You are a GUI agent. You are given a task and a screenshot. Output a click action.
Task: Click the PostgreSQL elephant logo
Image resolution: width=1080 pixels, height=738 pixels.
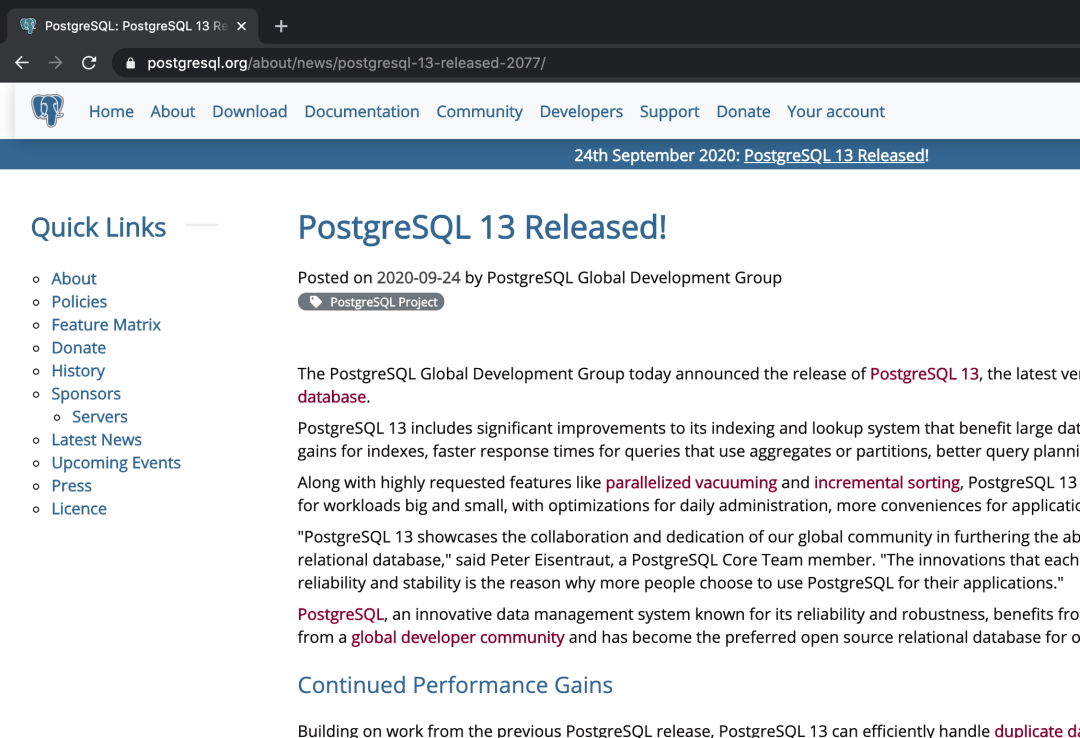point(46,110)
